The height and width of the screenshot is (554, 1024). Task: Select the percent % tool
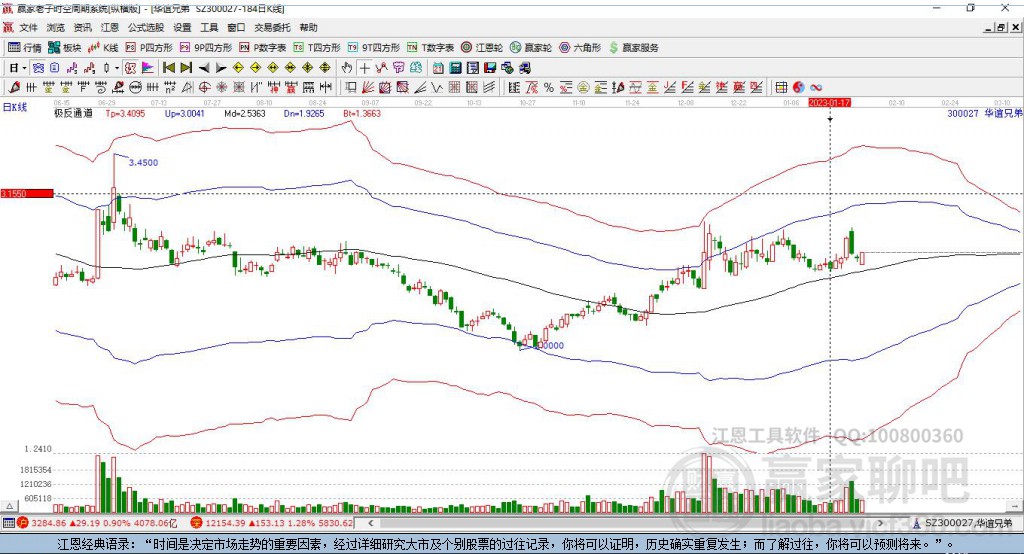click(549, 88)
